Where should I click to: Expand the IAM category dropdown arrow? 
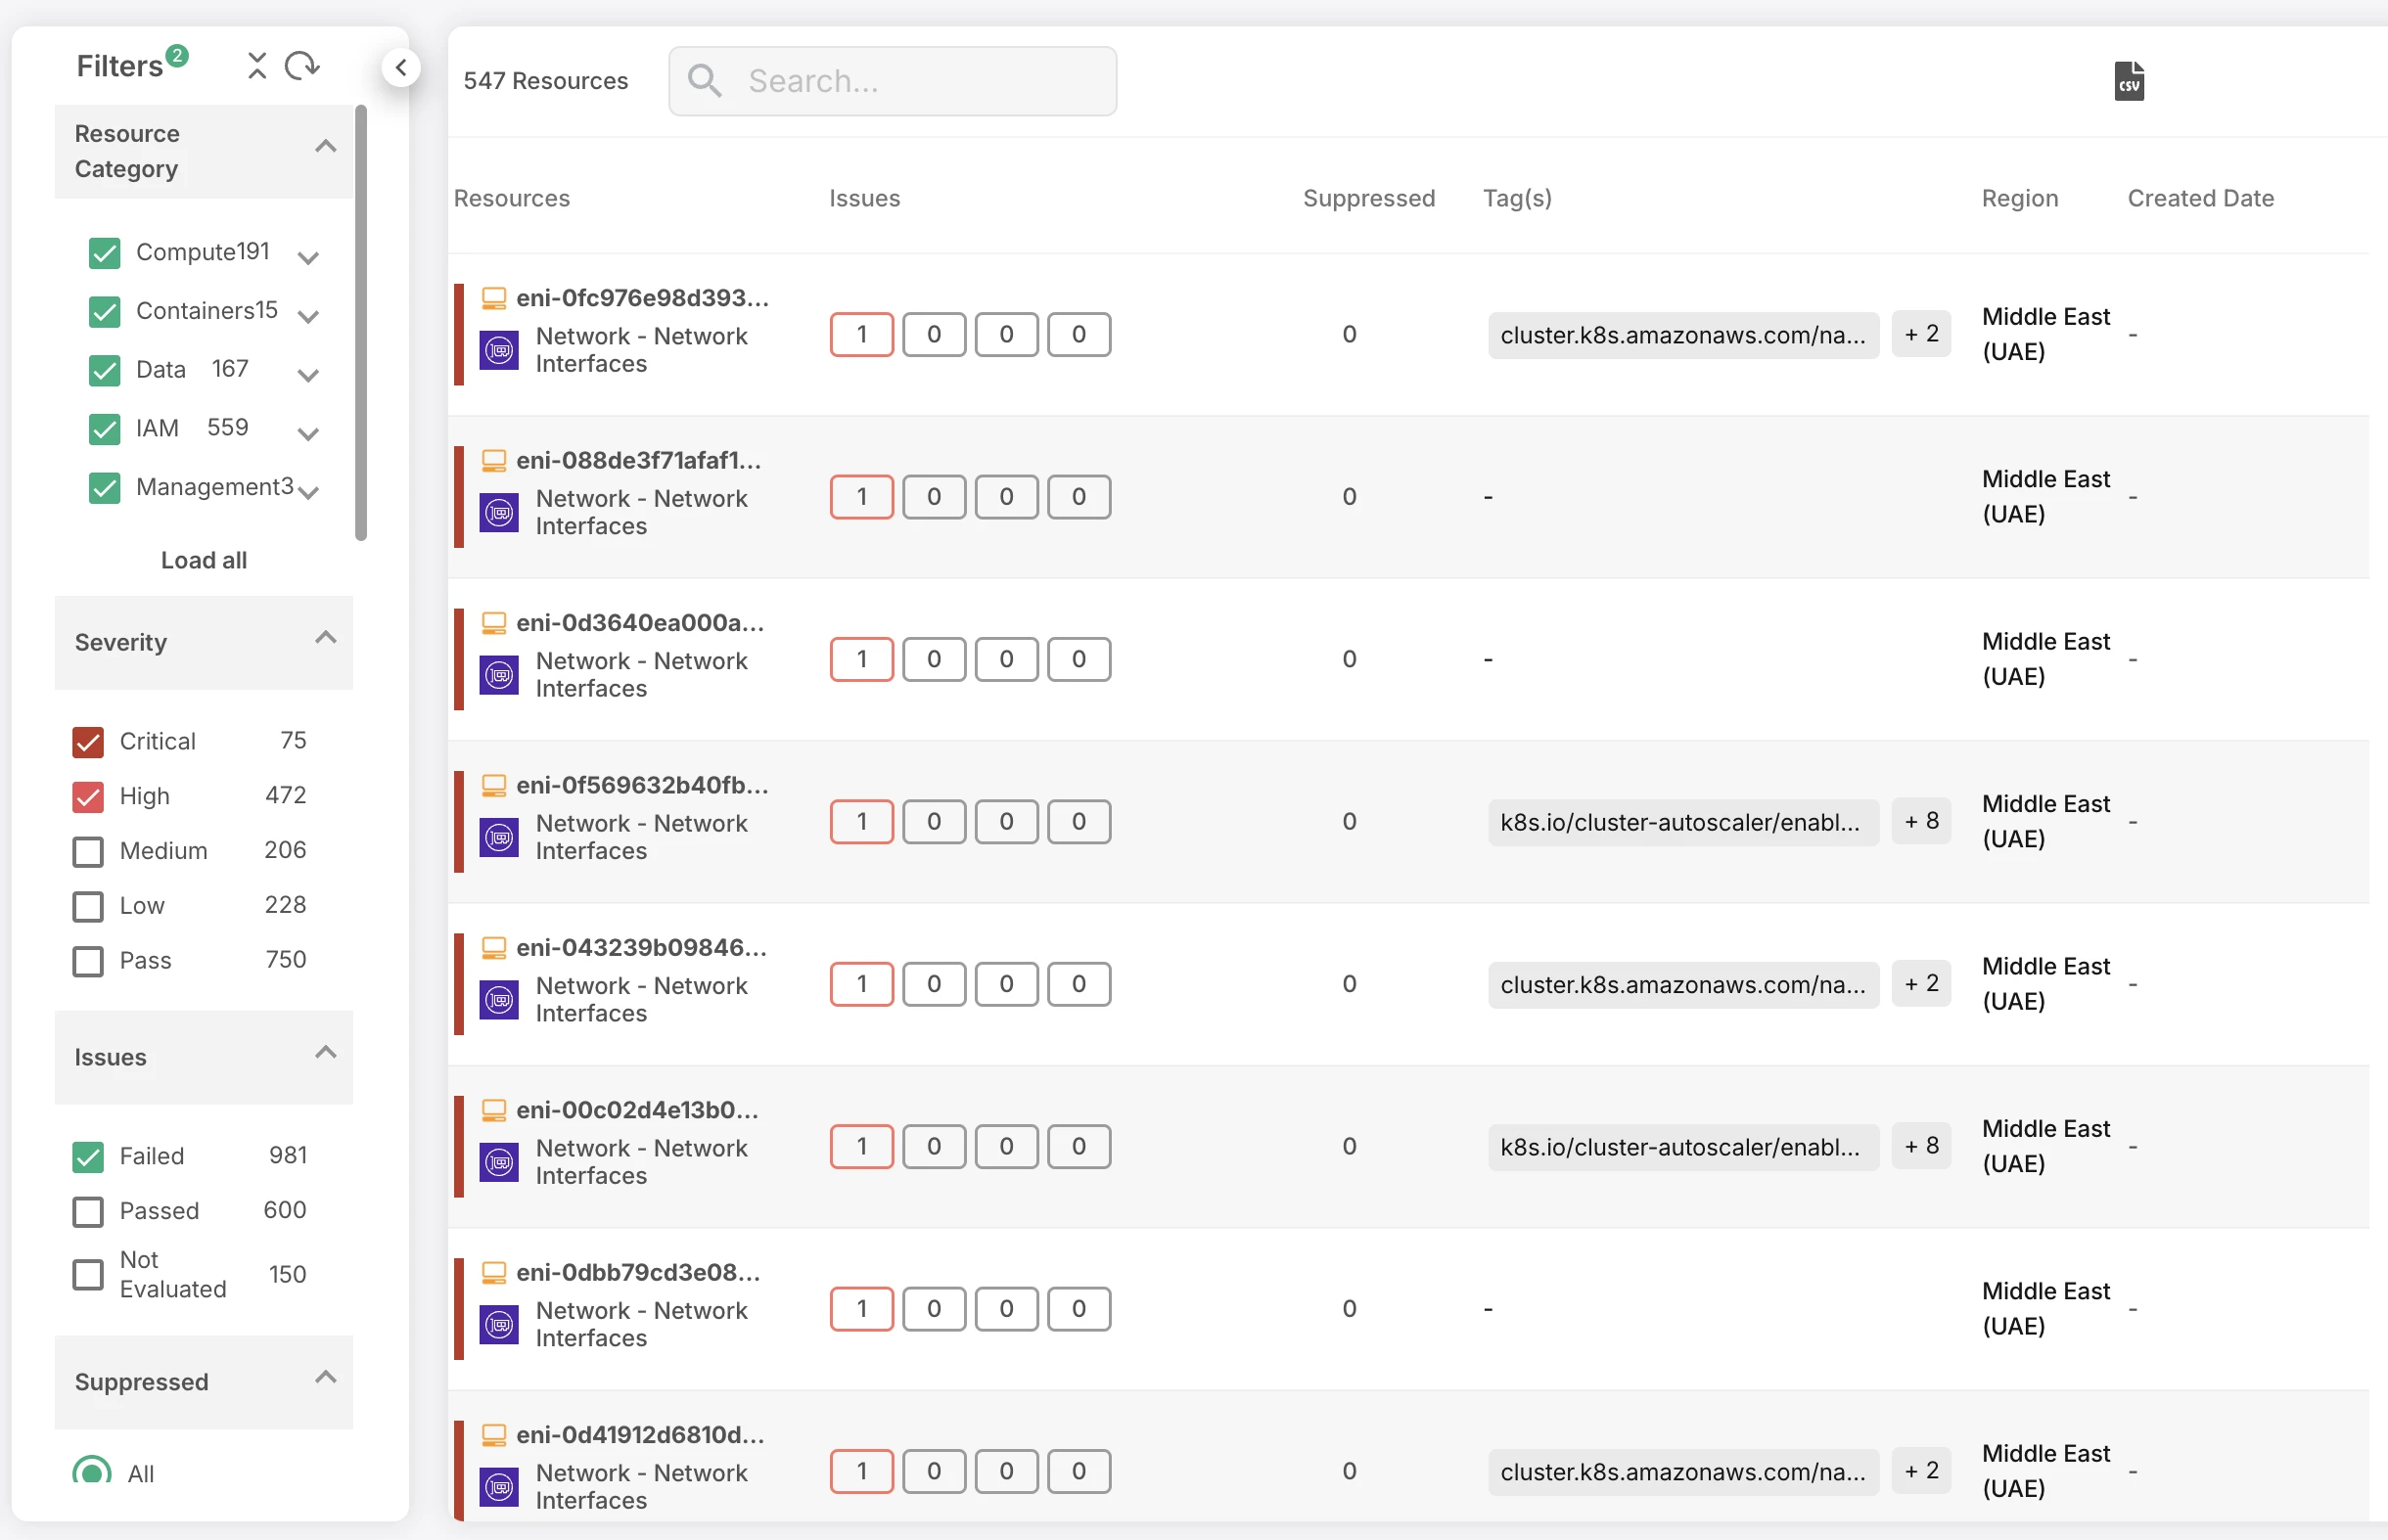pos(308,434)
